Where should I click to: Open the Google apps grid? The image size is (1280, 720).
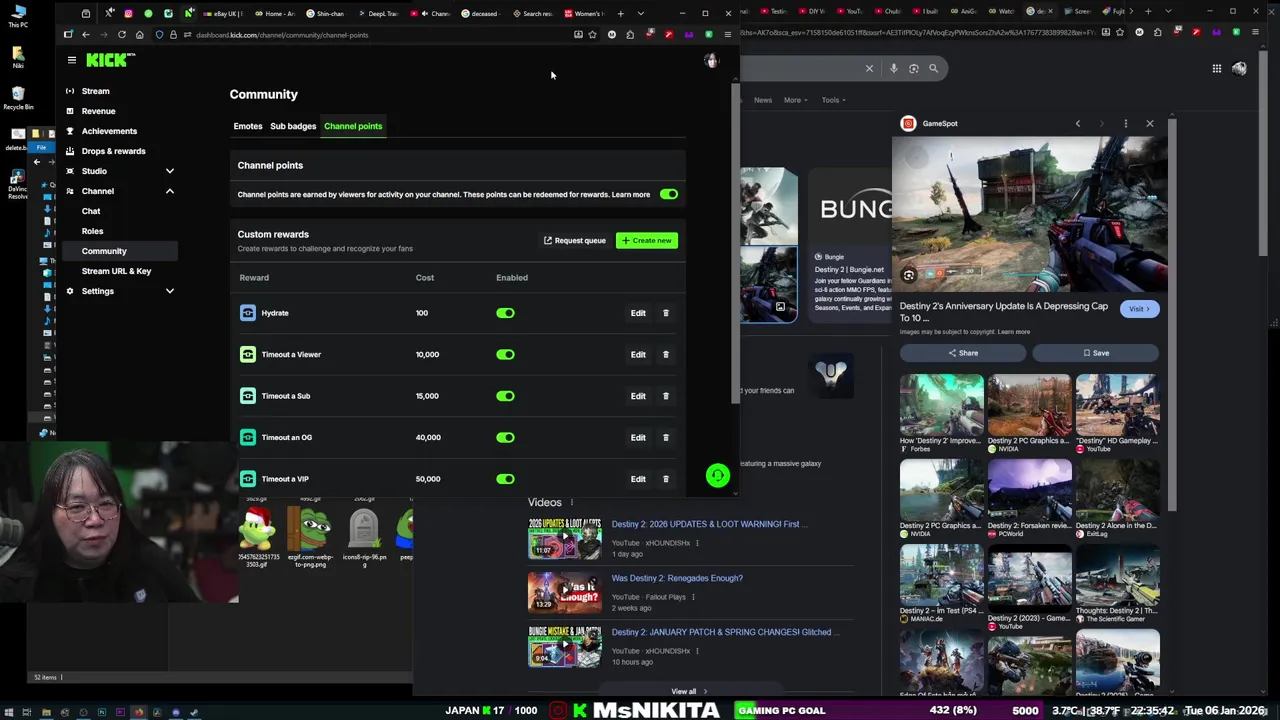pyautogui.click(x=1216, y=68)
